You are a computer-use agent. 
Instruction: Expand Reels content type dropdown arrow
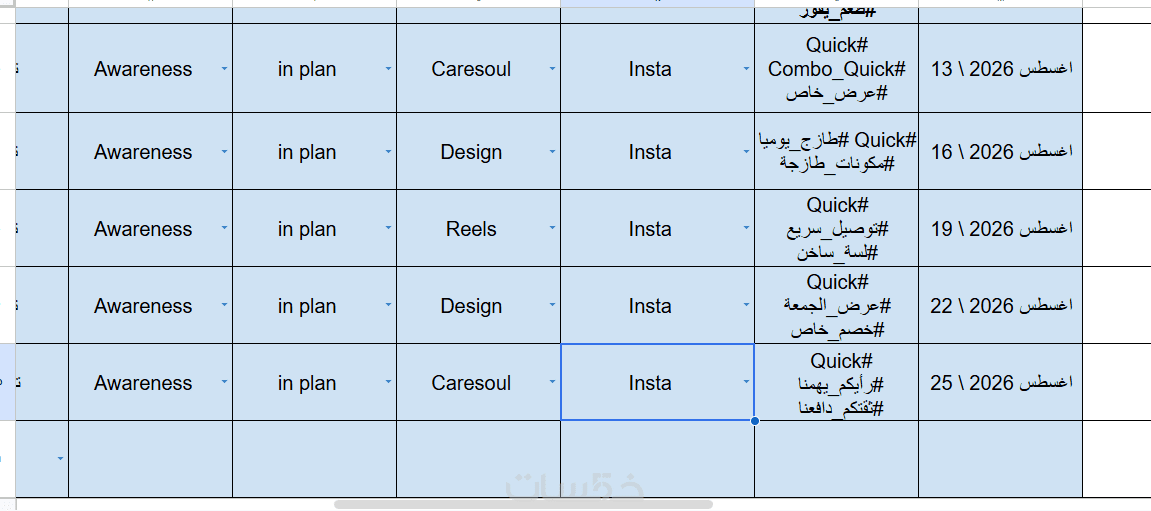pyautogui.click(x=552, y=228)
